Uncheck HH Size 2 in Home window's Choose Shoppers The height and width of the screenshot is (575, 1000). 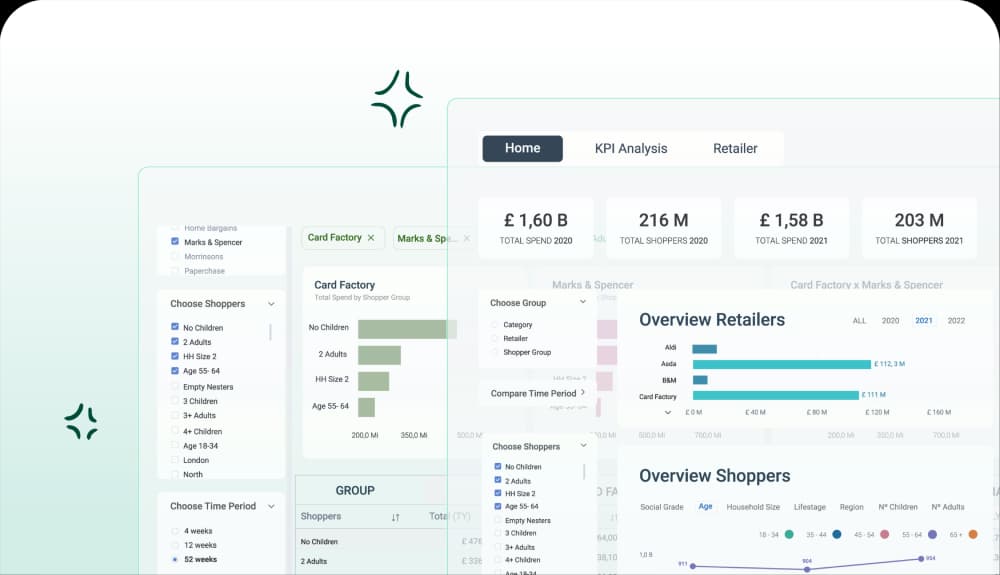click(x=497, y=493)
